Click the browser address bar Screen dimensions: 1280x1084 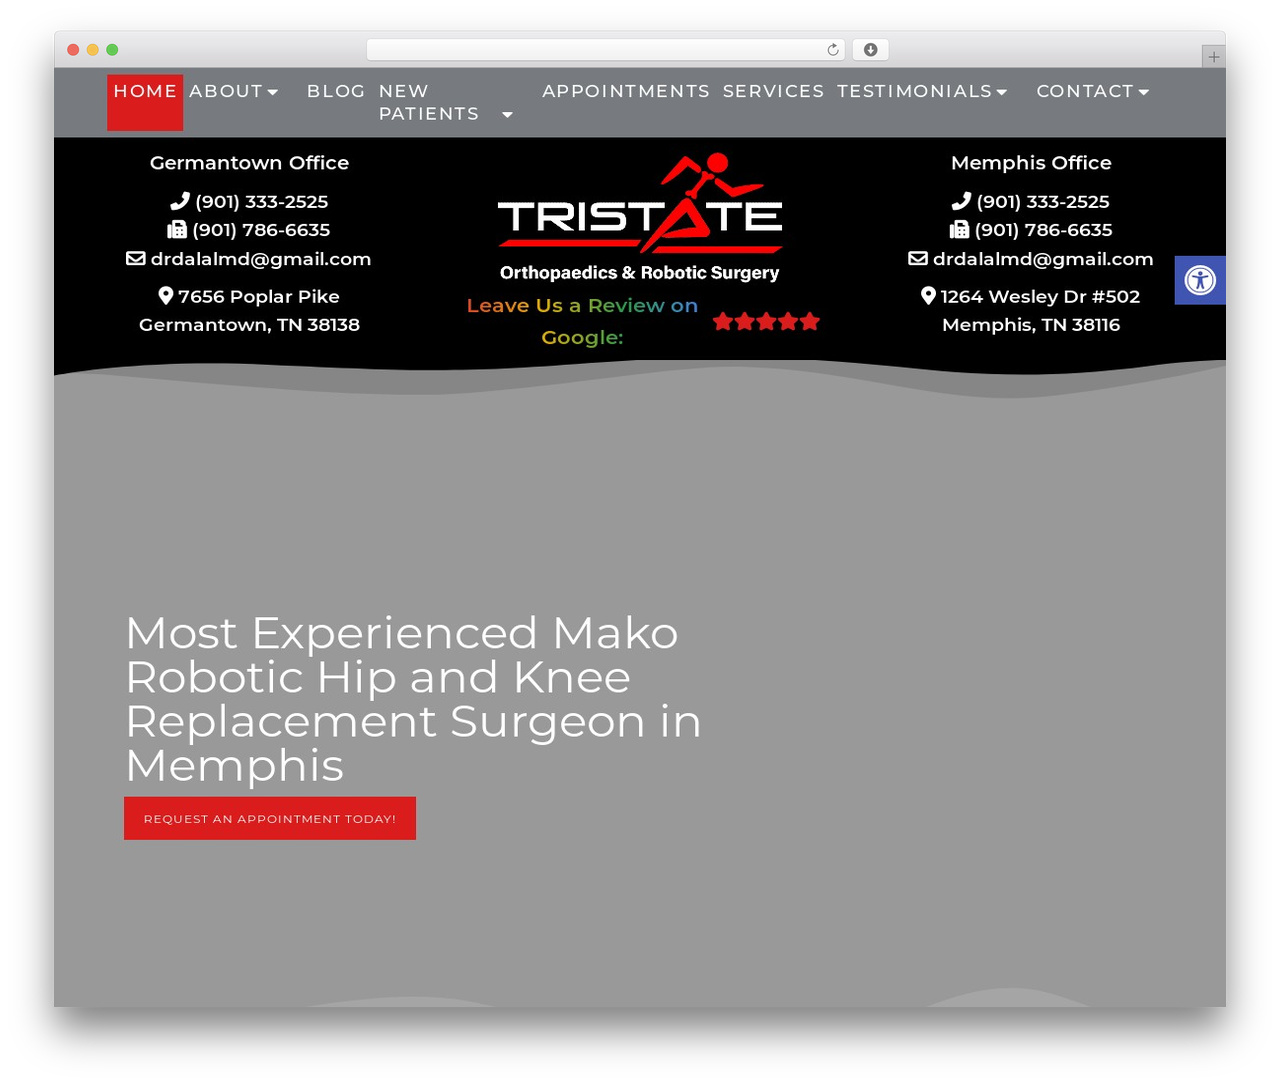pos(606,50)
